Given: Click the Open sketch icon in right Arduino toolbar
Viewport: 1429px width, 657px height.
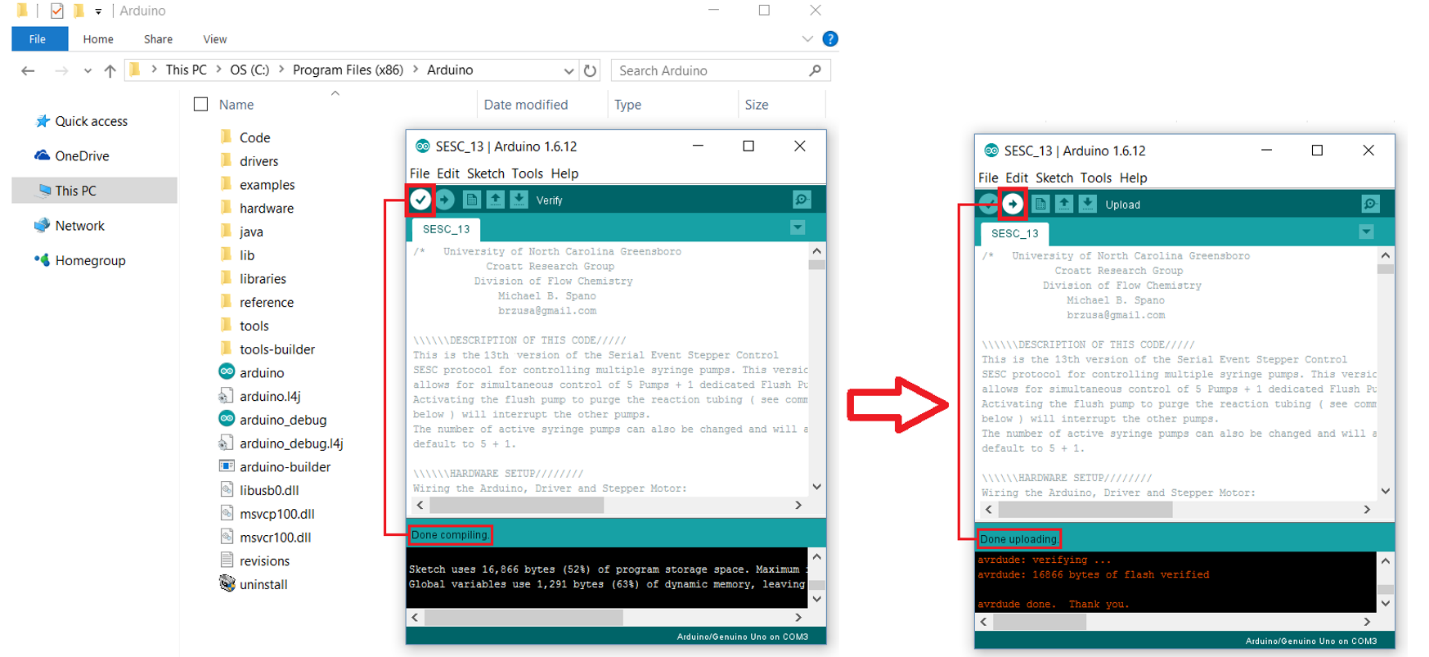Looking at the screenshot, I should 1064,204.
